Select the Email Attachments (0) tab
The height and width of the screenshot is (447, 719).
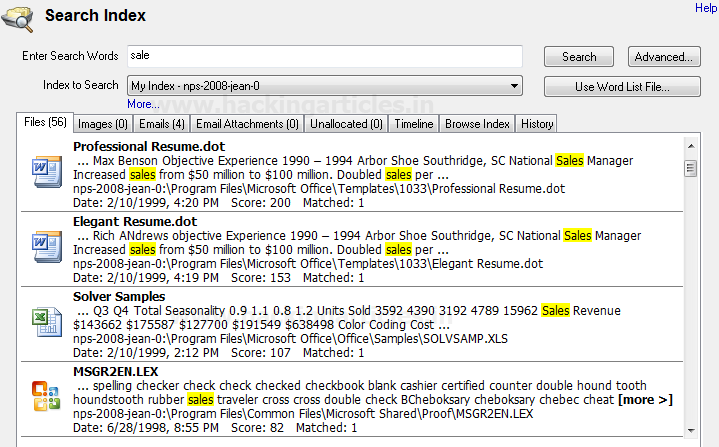pos(247,124)
